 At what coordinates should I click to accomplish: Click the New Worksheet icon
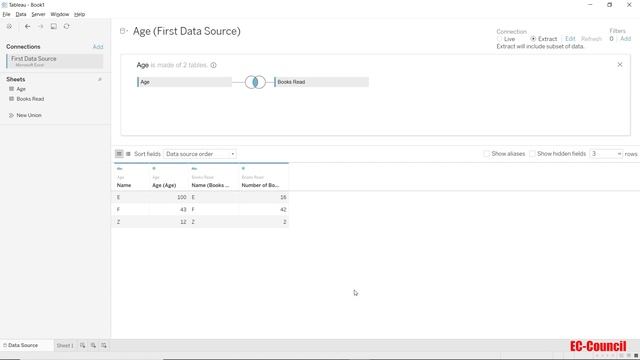82,345
